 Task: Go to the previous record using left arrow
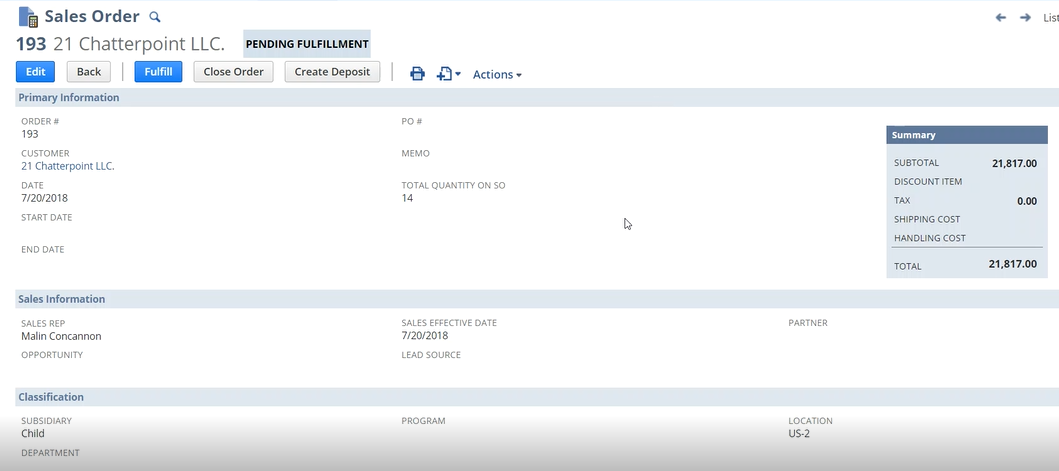[x=1000, y=18]
